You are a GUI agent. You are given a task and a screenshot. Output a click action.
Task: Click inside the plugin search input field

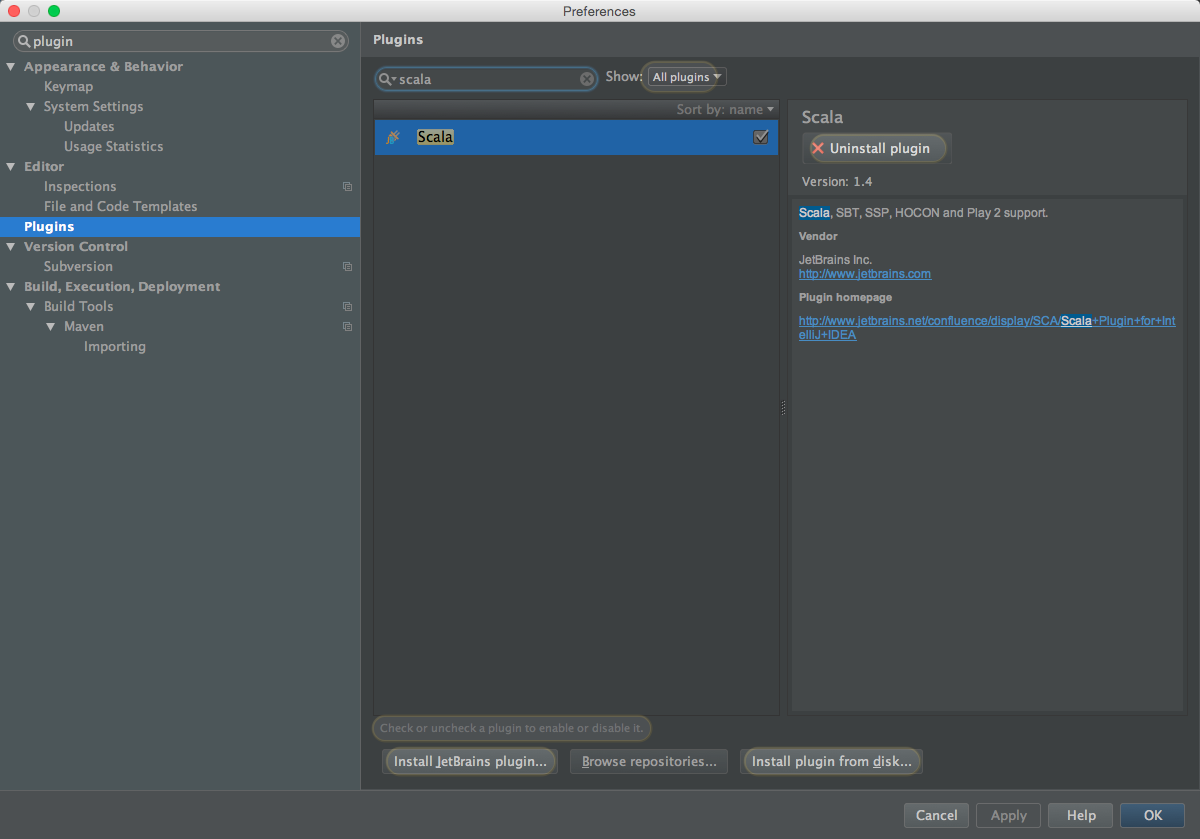coord(485,79)
